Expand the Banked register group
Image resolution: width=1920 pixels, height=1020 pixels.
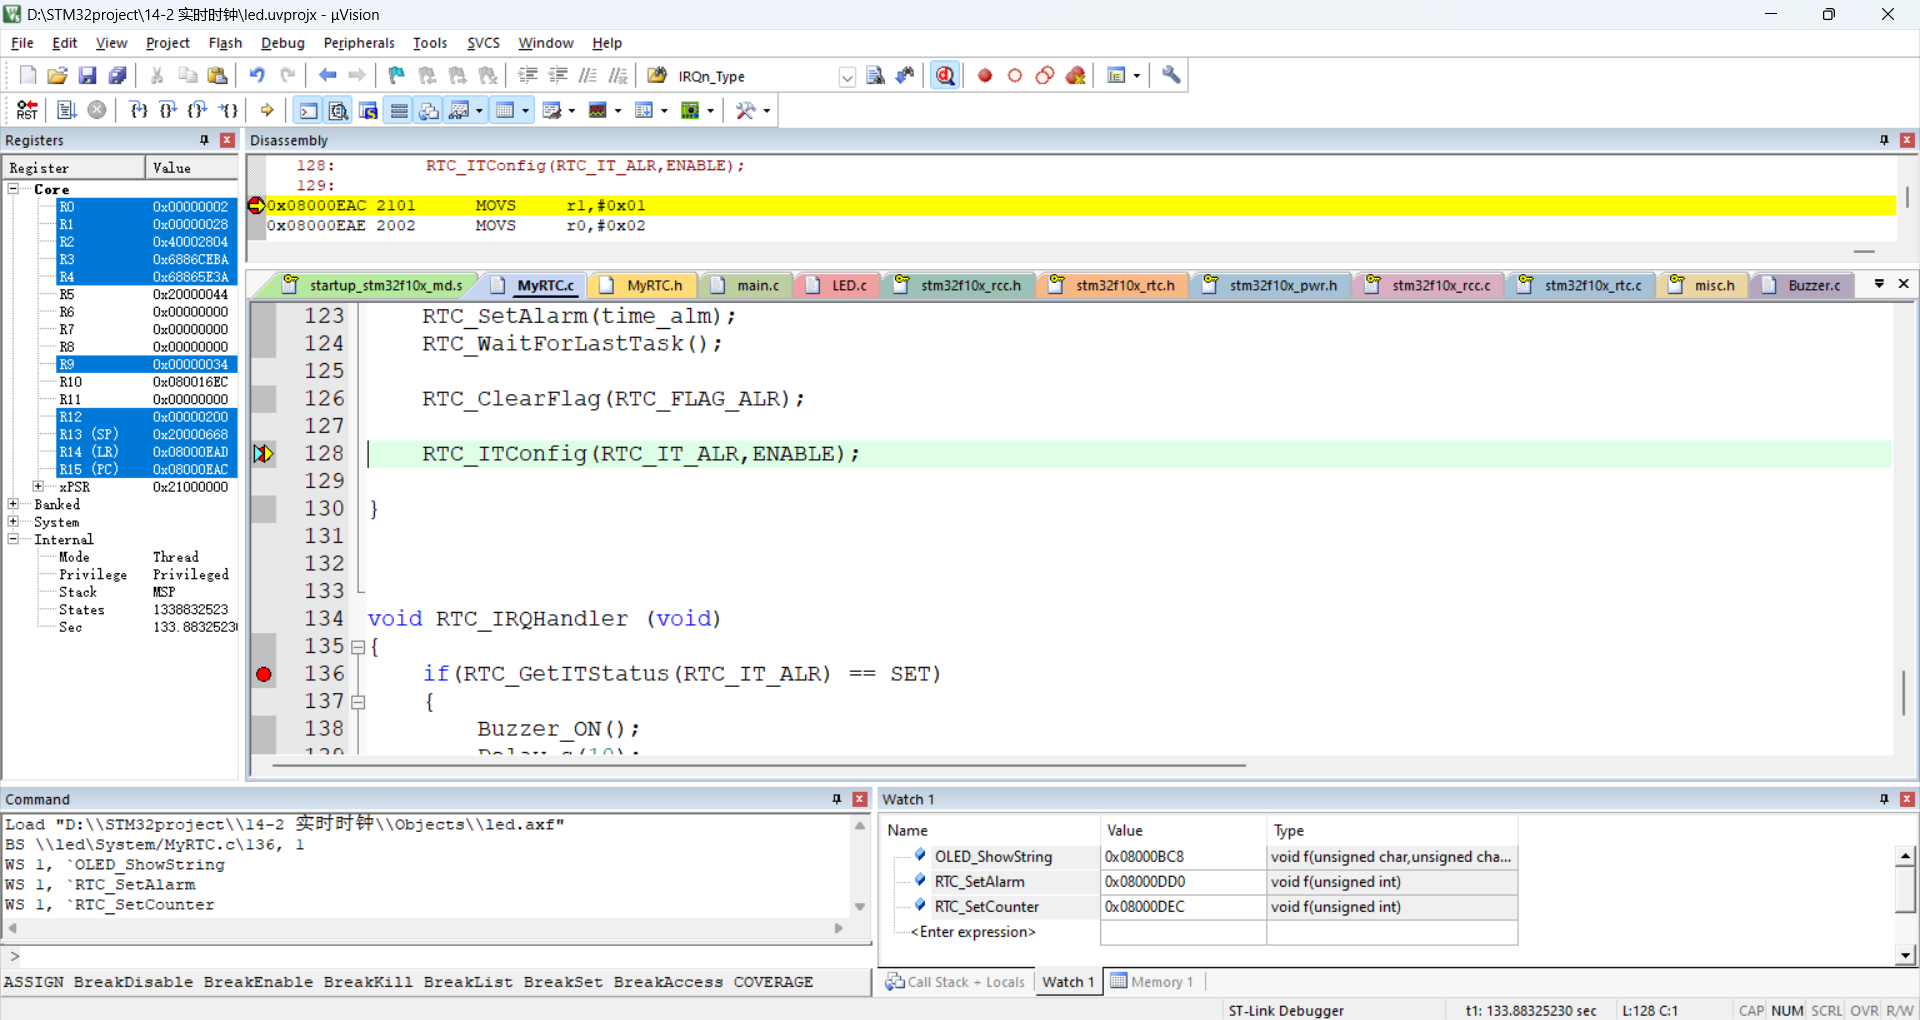[14, 504]
